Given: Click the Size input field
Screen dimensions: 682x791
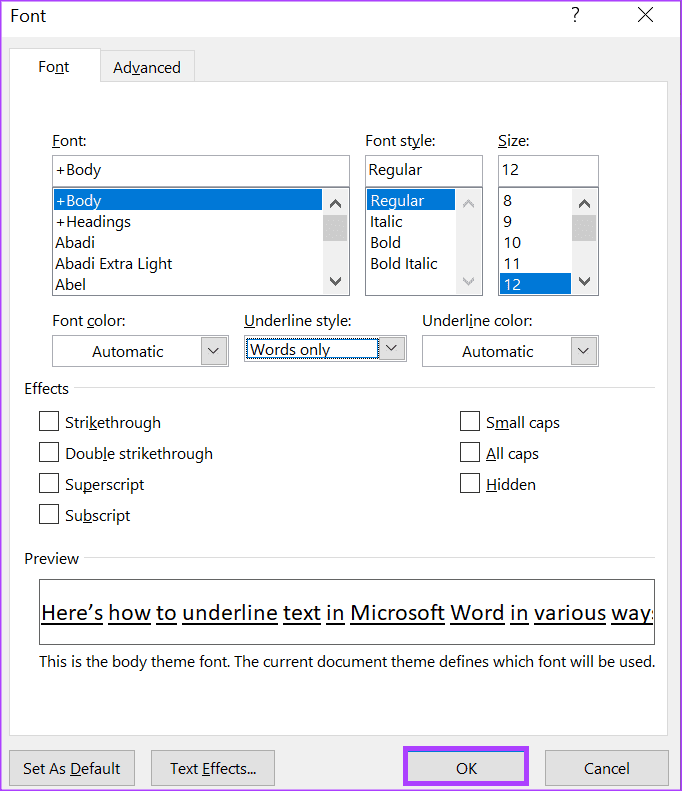Looking at the screenshot, I should pyautogui.click(x=548, y=171).
